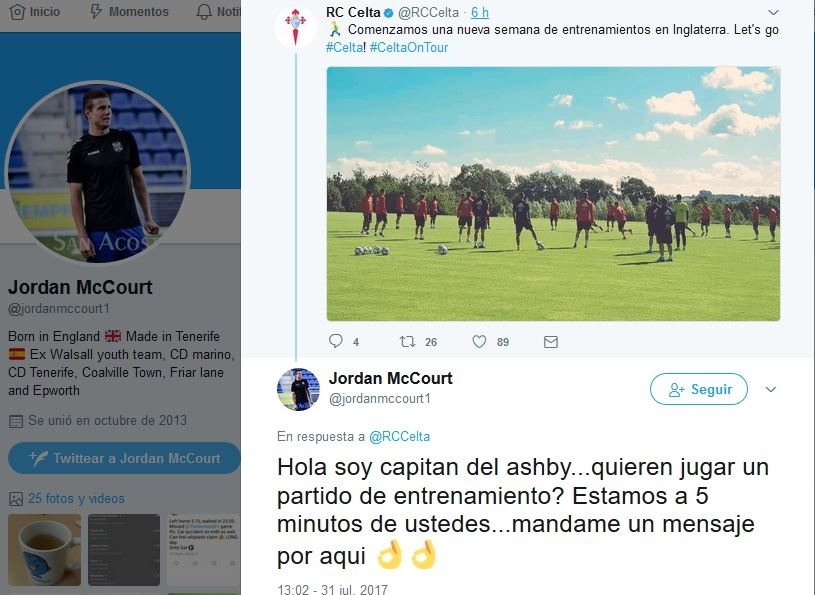Expand the options chevron beside Seguir
The image size is (815, 595).
pos(771,389)
